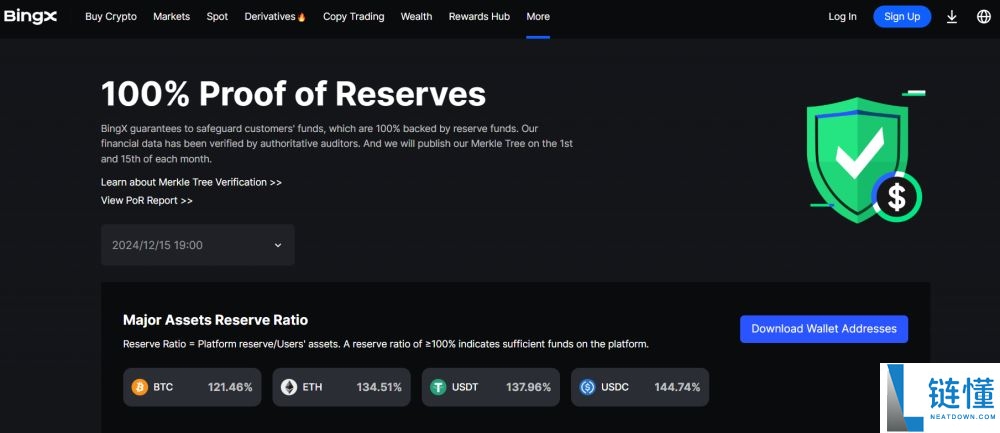Image resolution: width=1000 pixels, height=433 pixels.
Task: Open the More menu
Action: pos(538,17)
